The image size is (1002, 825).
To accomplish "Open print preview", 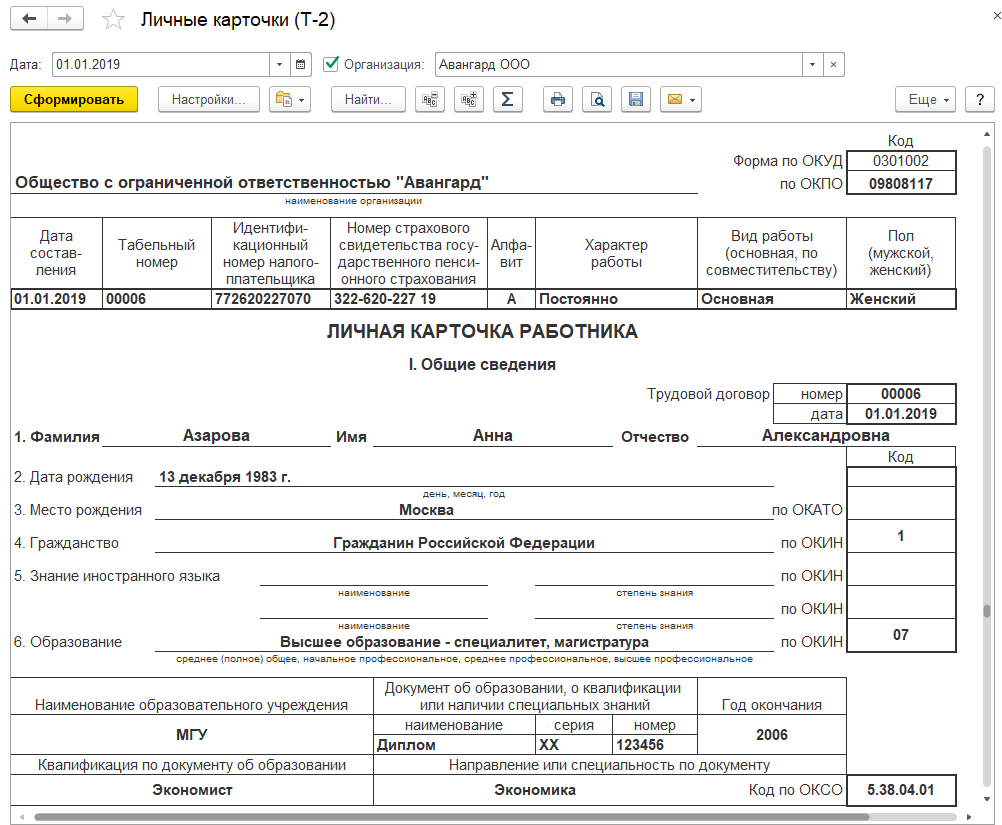I will 596,99.
